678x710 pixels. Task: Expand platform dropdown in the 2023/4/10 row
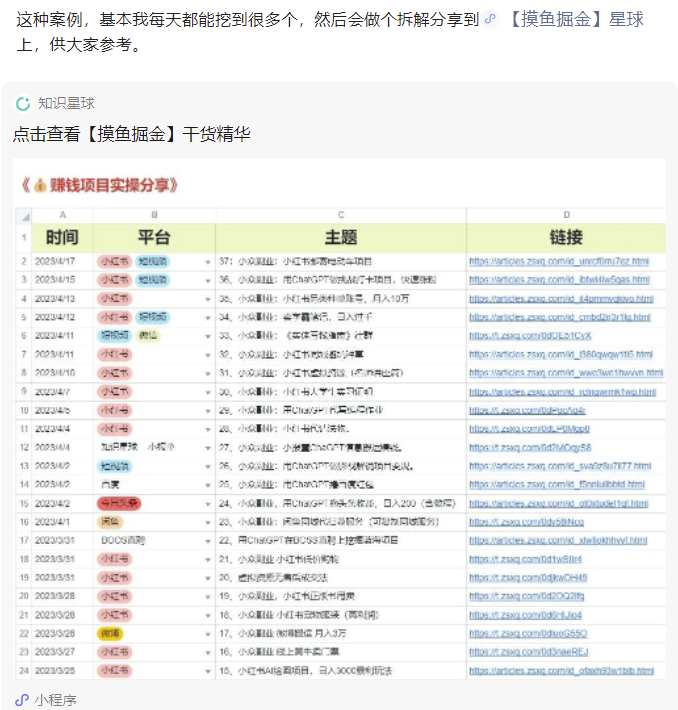coord(208,374)
